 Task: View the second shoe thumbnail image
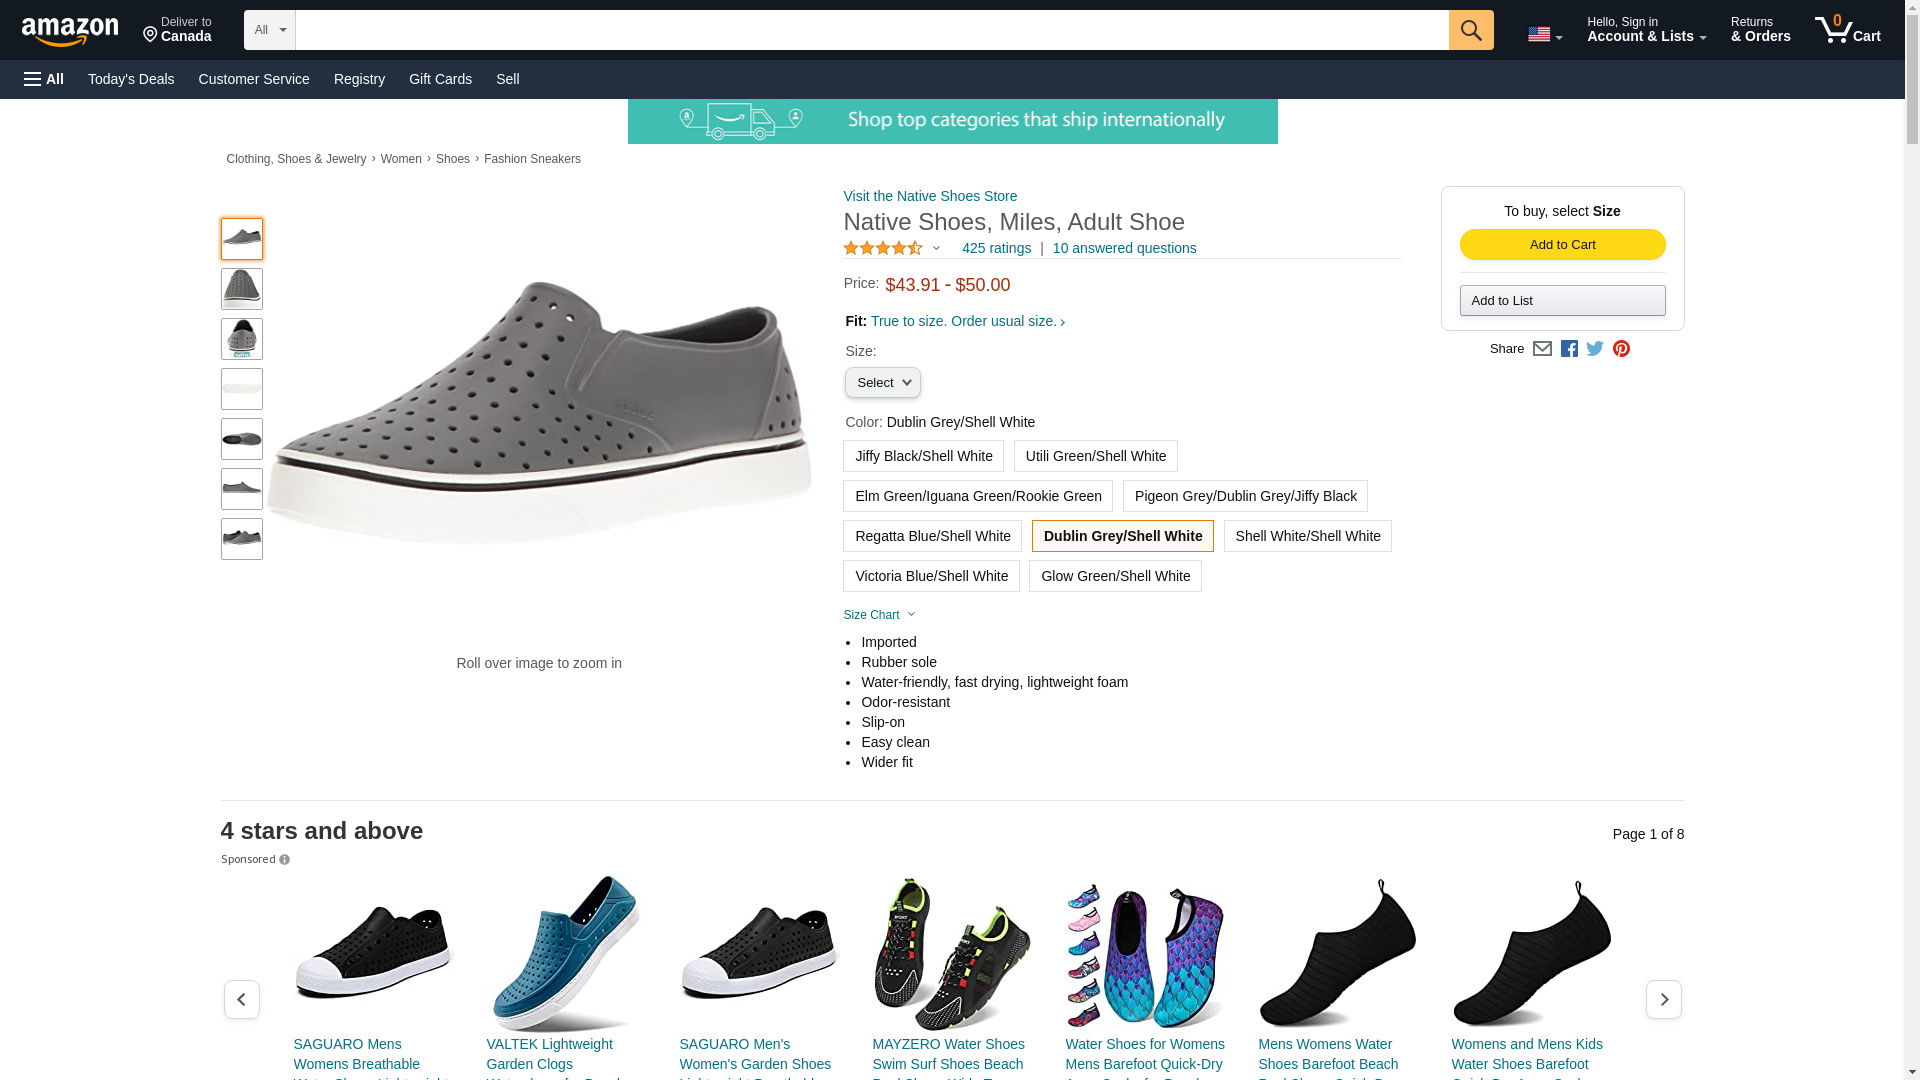tap(242, 289)
